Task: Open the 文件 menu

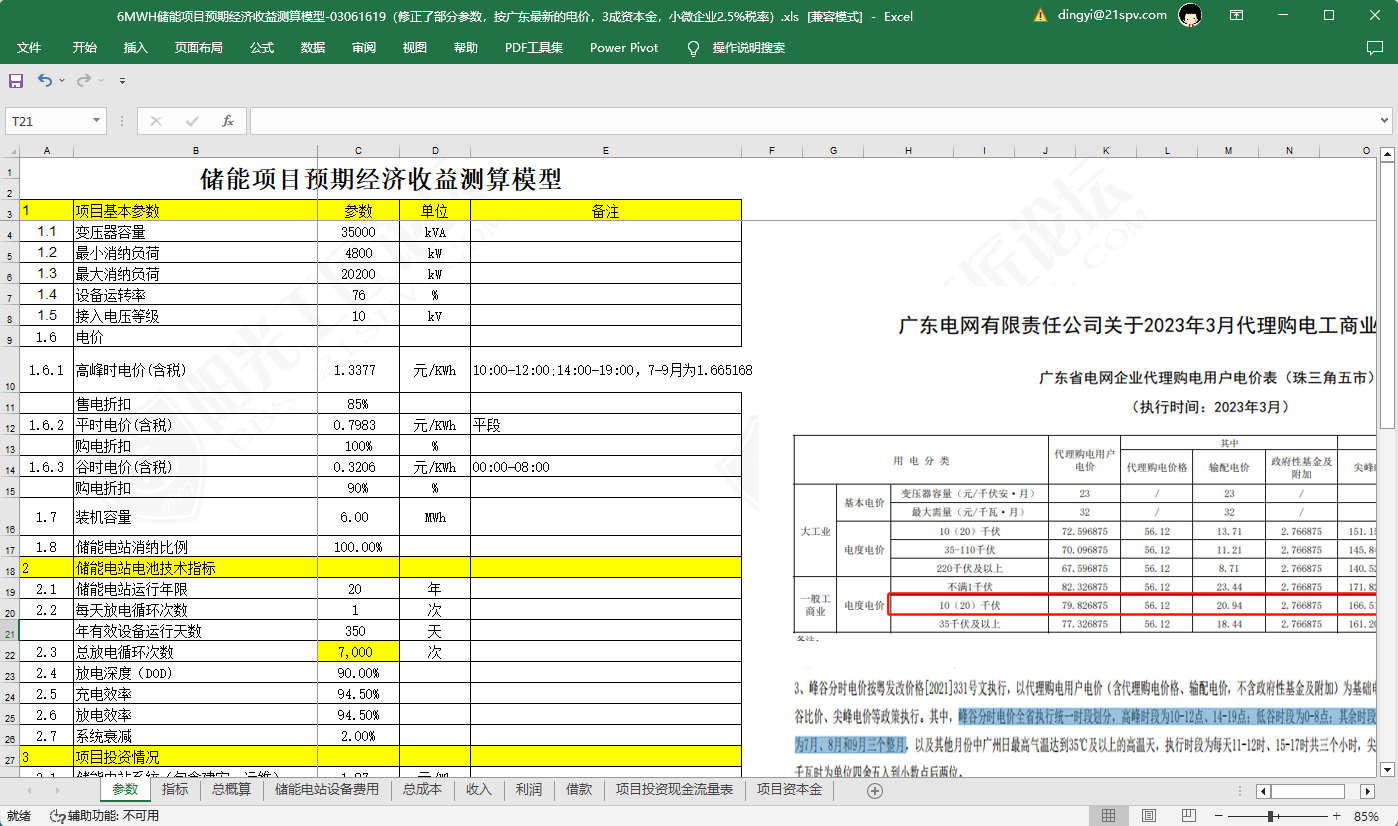Action: tap(29, 47)
